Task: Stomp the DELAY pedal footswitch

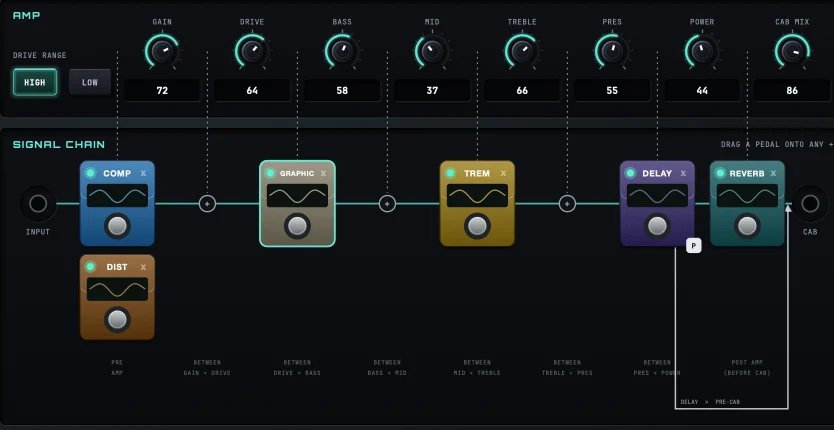Action: [x=657, y=226]
